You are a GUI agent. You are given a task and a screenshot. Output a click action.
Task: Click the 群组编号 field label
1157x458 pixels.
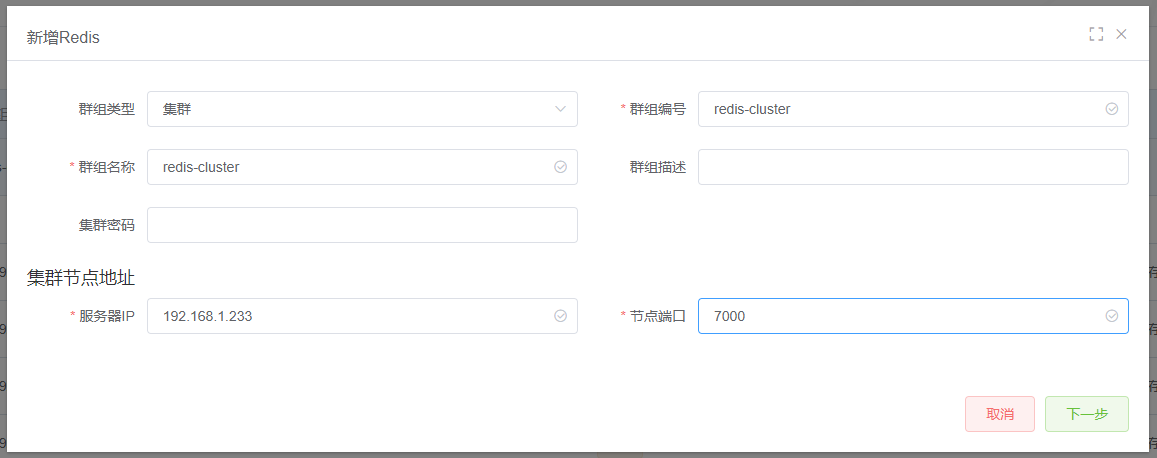point(657,109)
